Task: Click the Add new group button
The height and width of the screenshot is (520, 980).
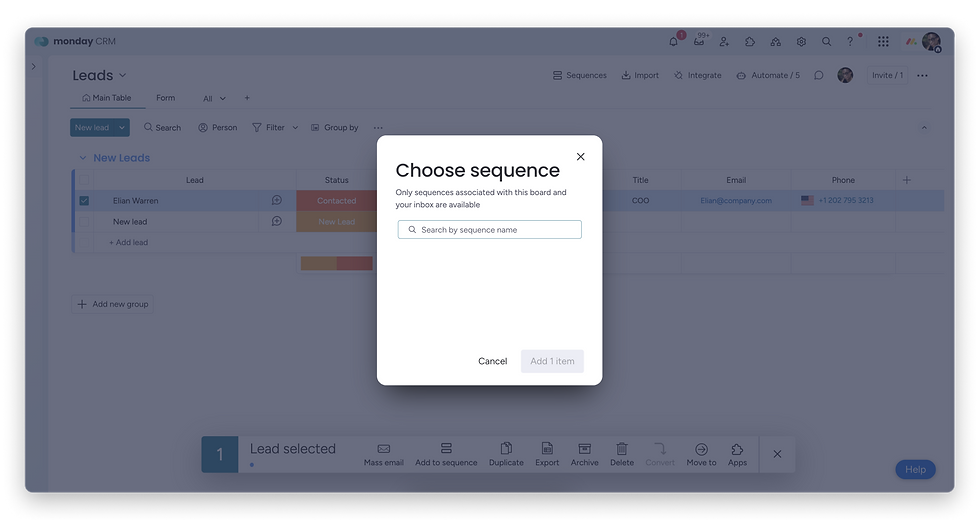Action: (112, 304)
